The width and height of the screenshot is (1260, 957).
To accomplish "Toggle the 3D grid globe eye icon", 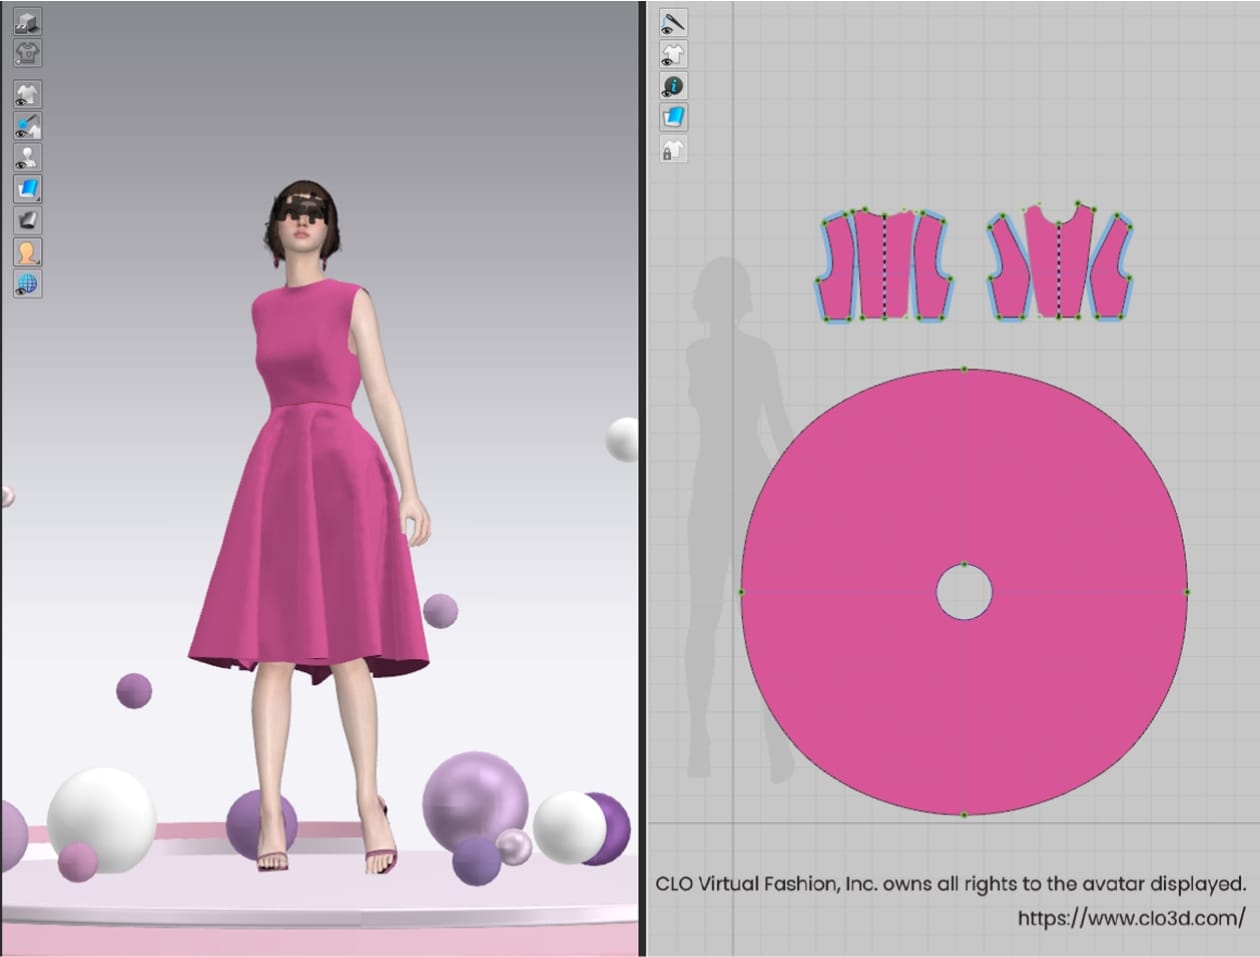I will [x=27, y=284].
